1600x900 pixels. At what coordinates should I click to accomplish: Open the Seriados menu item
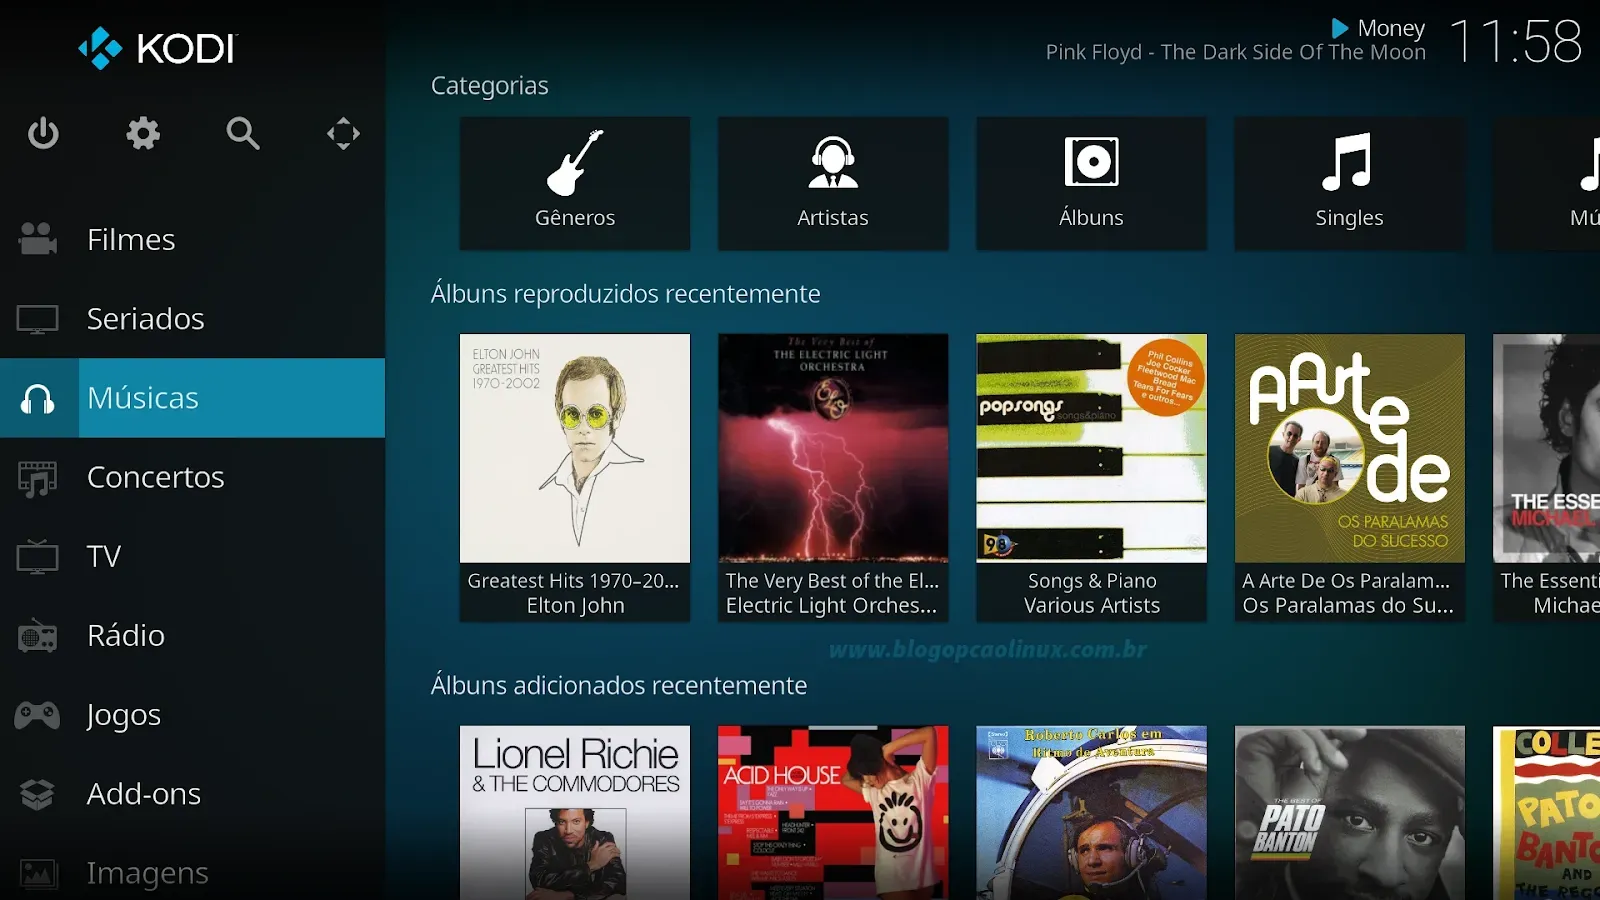[x=192, y=319]
